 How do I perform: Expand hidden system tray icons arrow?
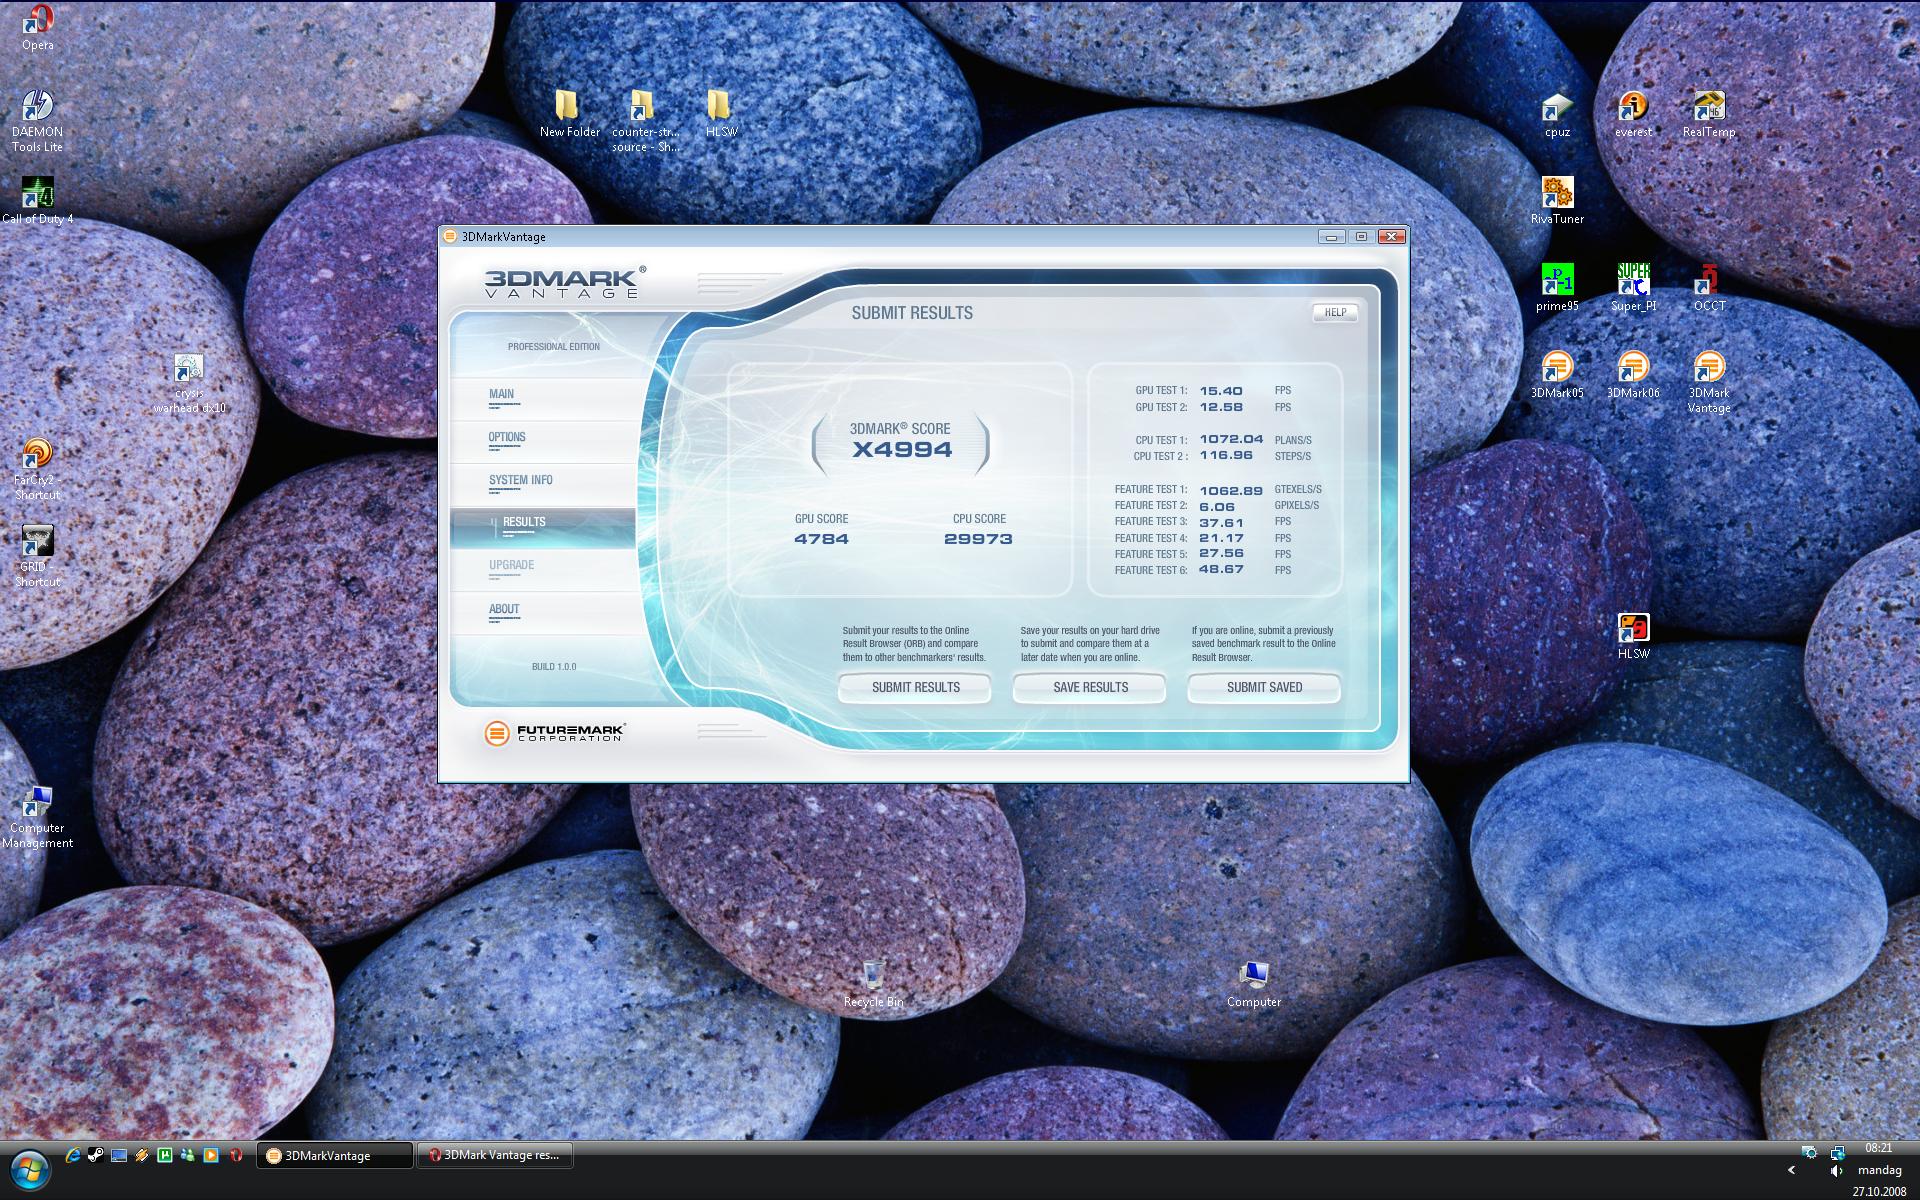point(1791,1169)
